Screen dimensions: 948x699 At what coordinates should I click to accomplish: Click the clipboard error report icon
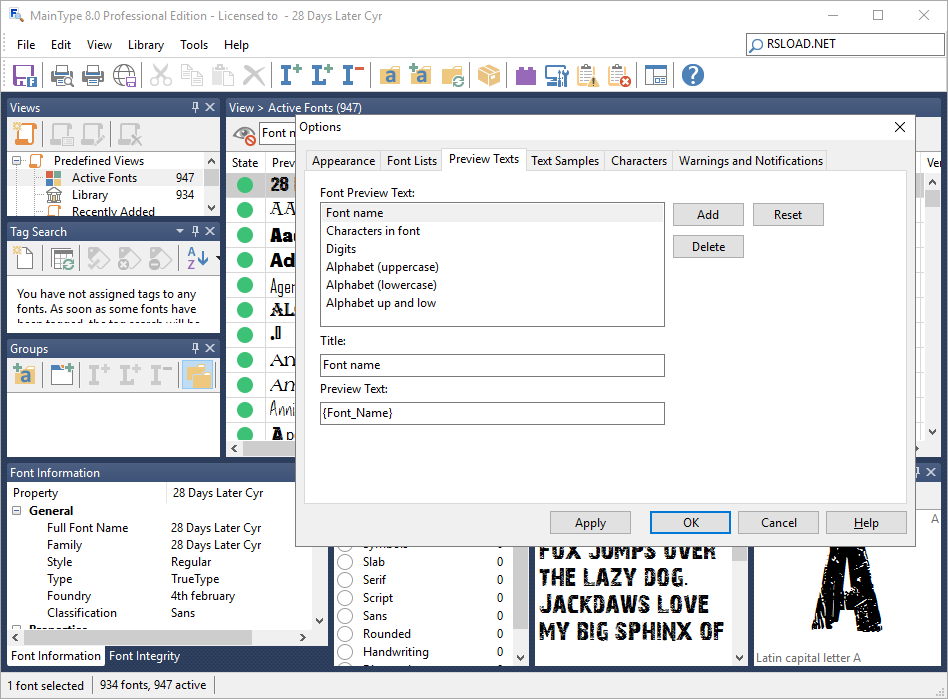point(619,76)
